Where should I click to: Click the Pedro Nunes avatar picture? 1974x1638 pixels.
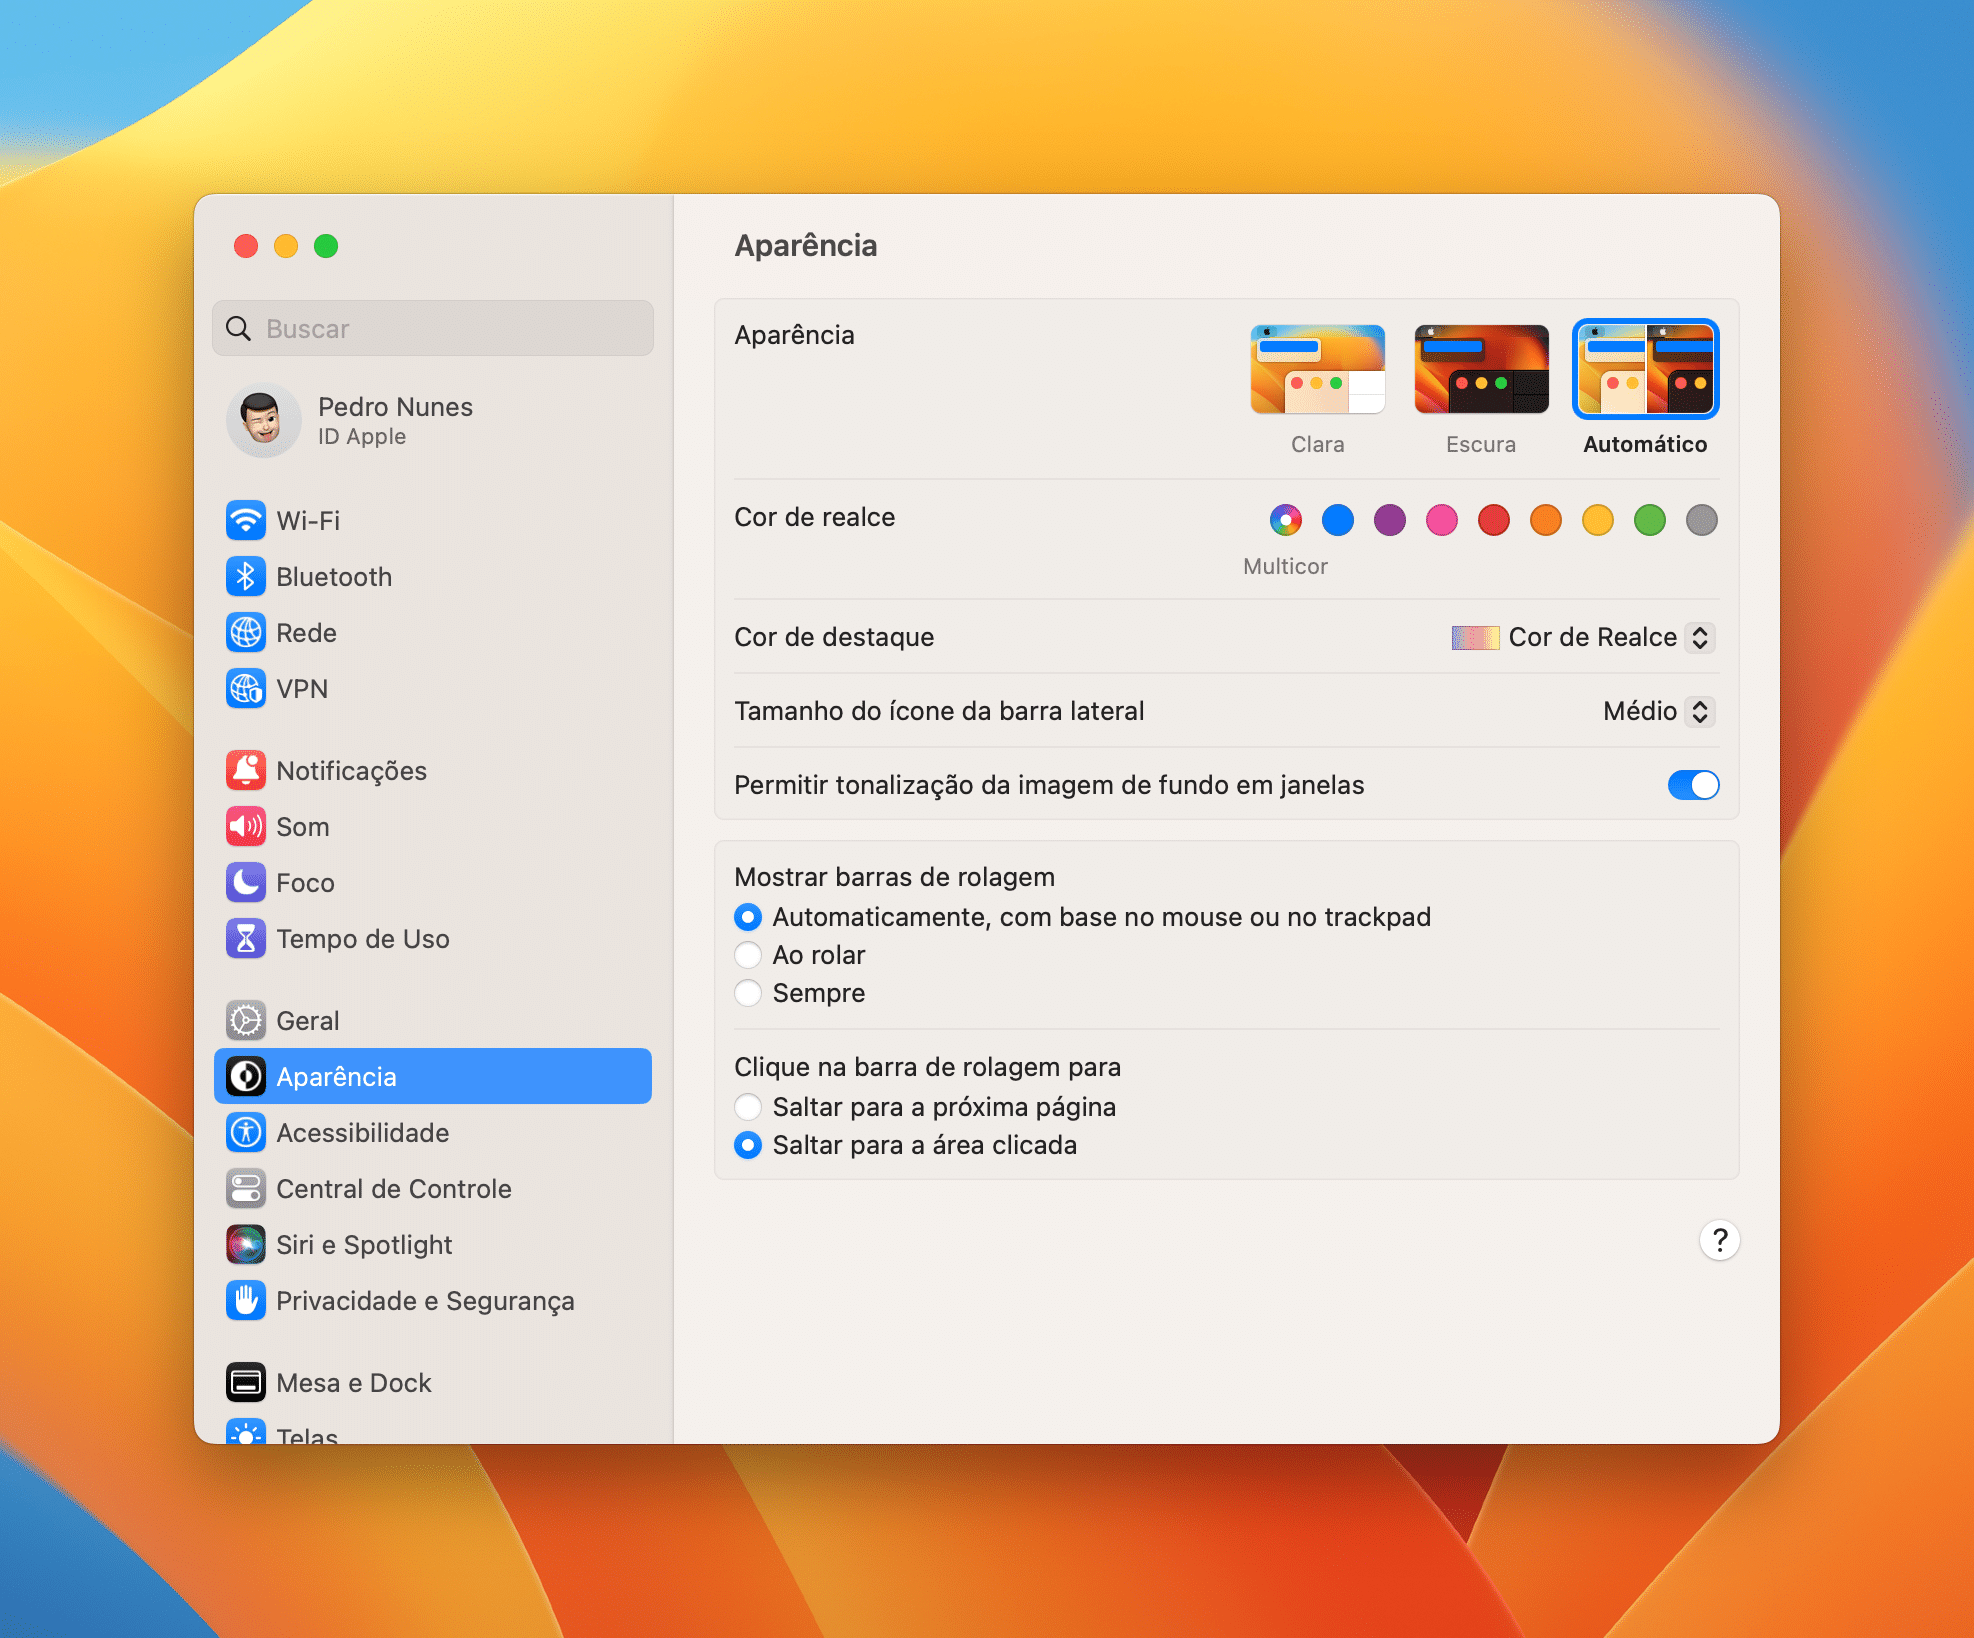click(x=264, y=420)
